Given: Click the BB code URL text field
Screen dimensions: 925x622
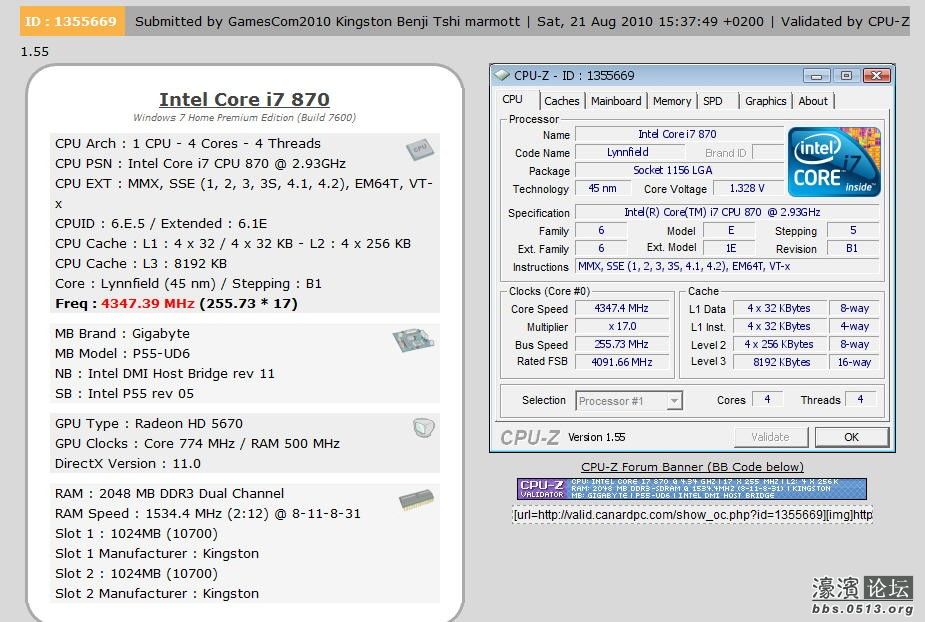Looking at the screenshot, I should [x=693, y=515].
